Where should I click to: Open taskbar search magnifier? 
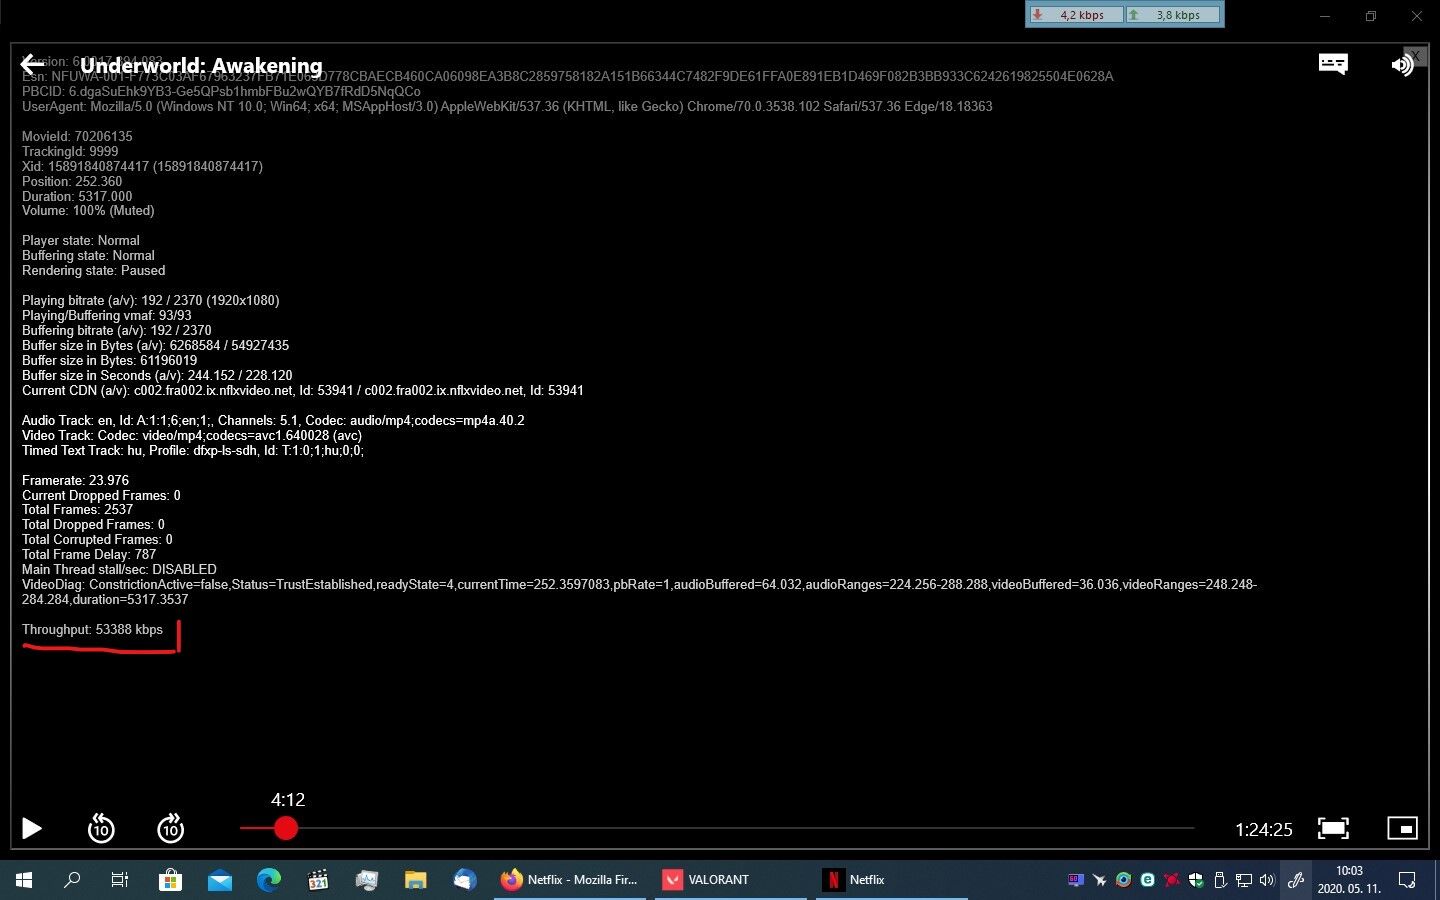tap(72, 880)
